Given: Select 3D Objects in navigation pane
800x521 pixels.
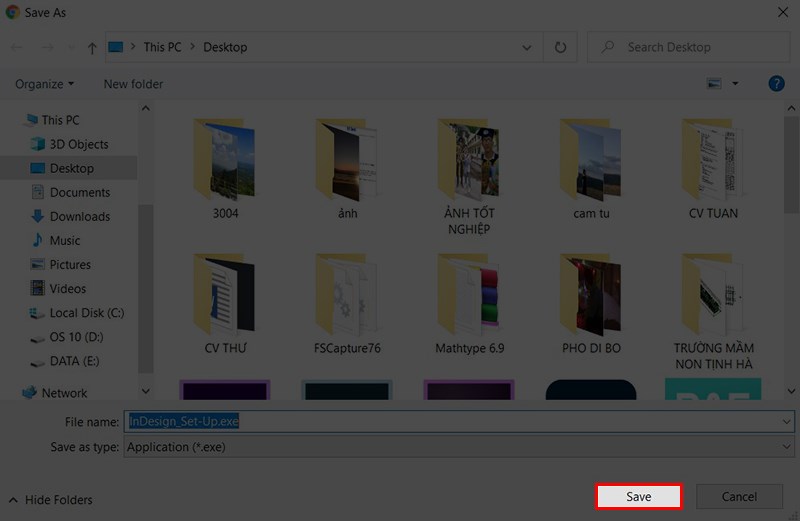Looking at the screenshot, I should [79, 144].
